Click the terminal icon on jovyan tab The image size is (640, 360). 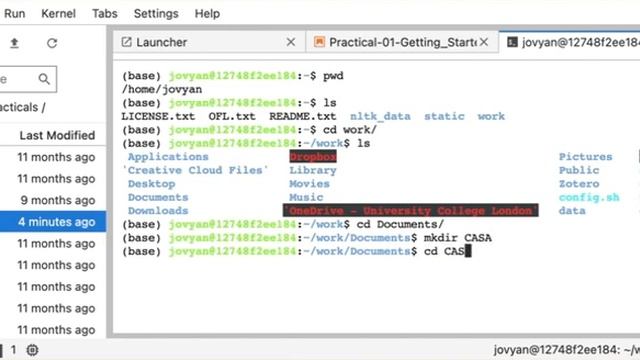pos(512,42)
